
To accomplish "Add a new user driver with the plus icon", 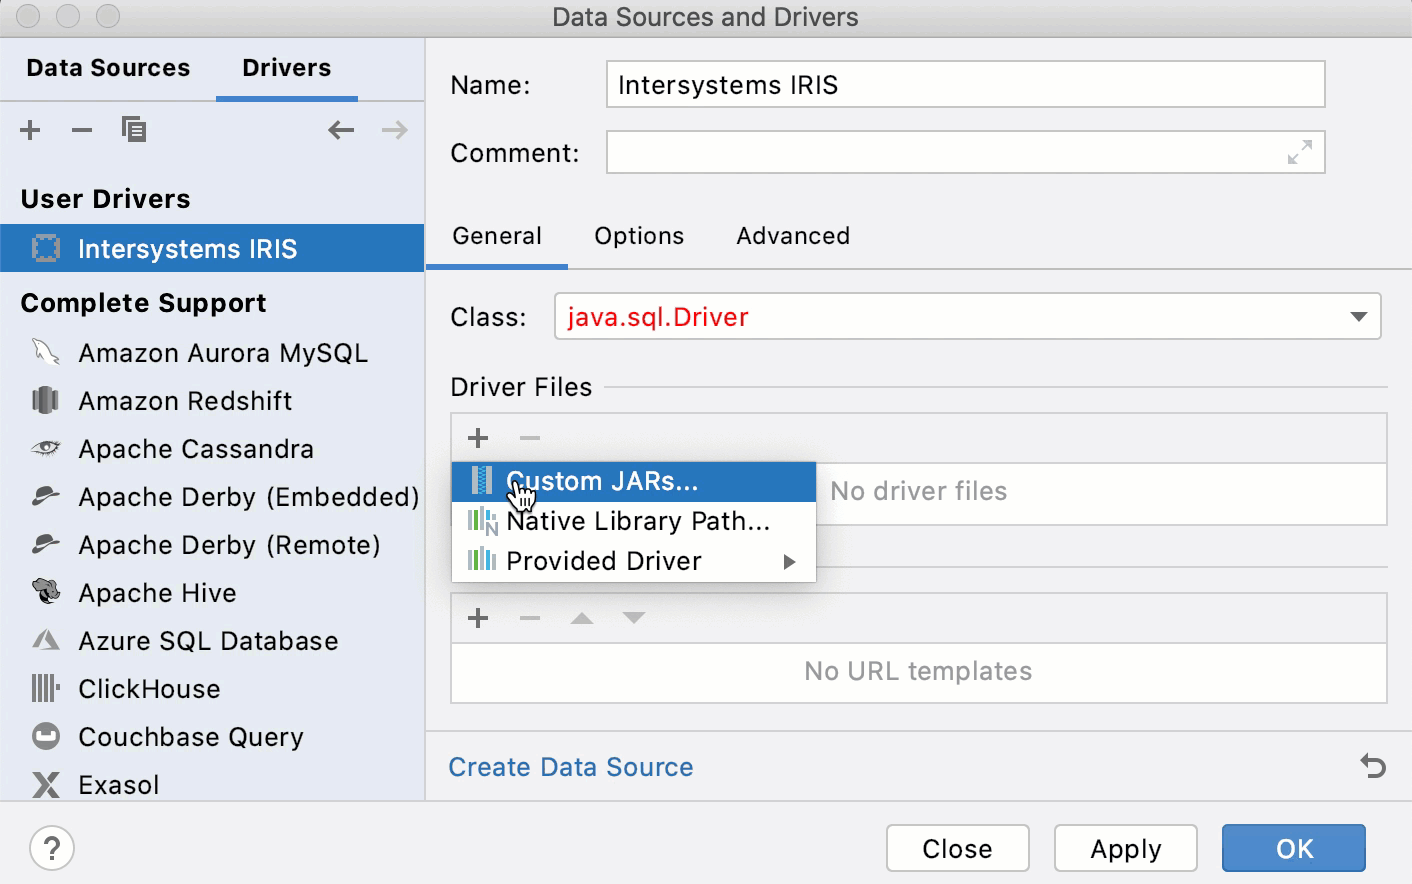I will coord(30,130).
